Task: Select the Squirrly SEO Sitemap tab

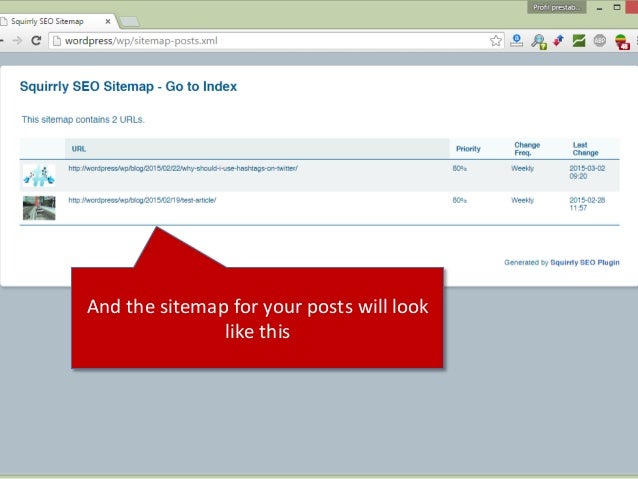Action: (x=57, y=21)
